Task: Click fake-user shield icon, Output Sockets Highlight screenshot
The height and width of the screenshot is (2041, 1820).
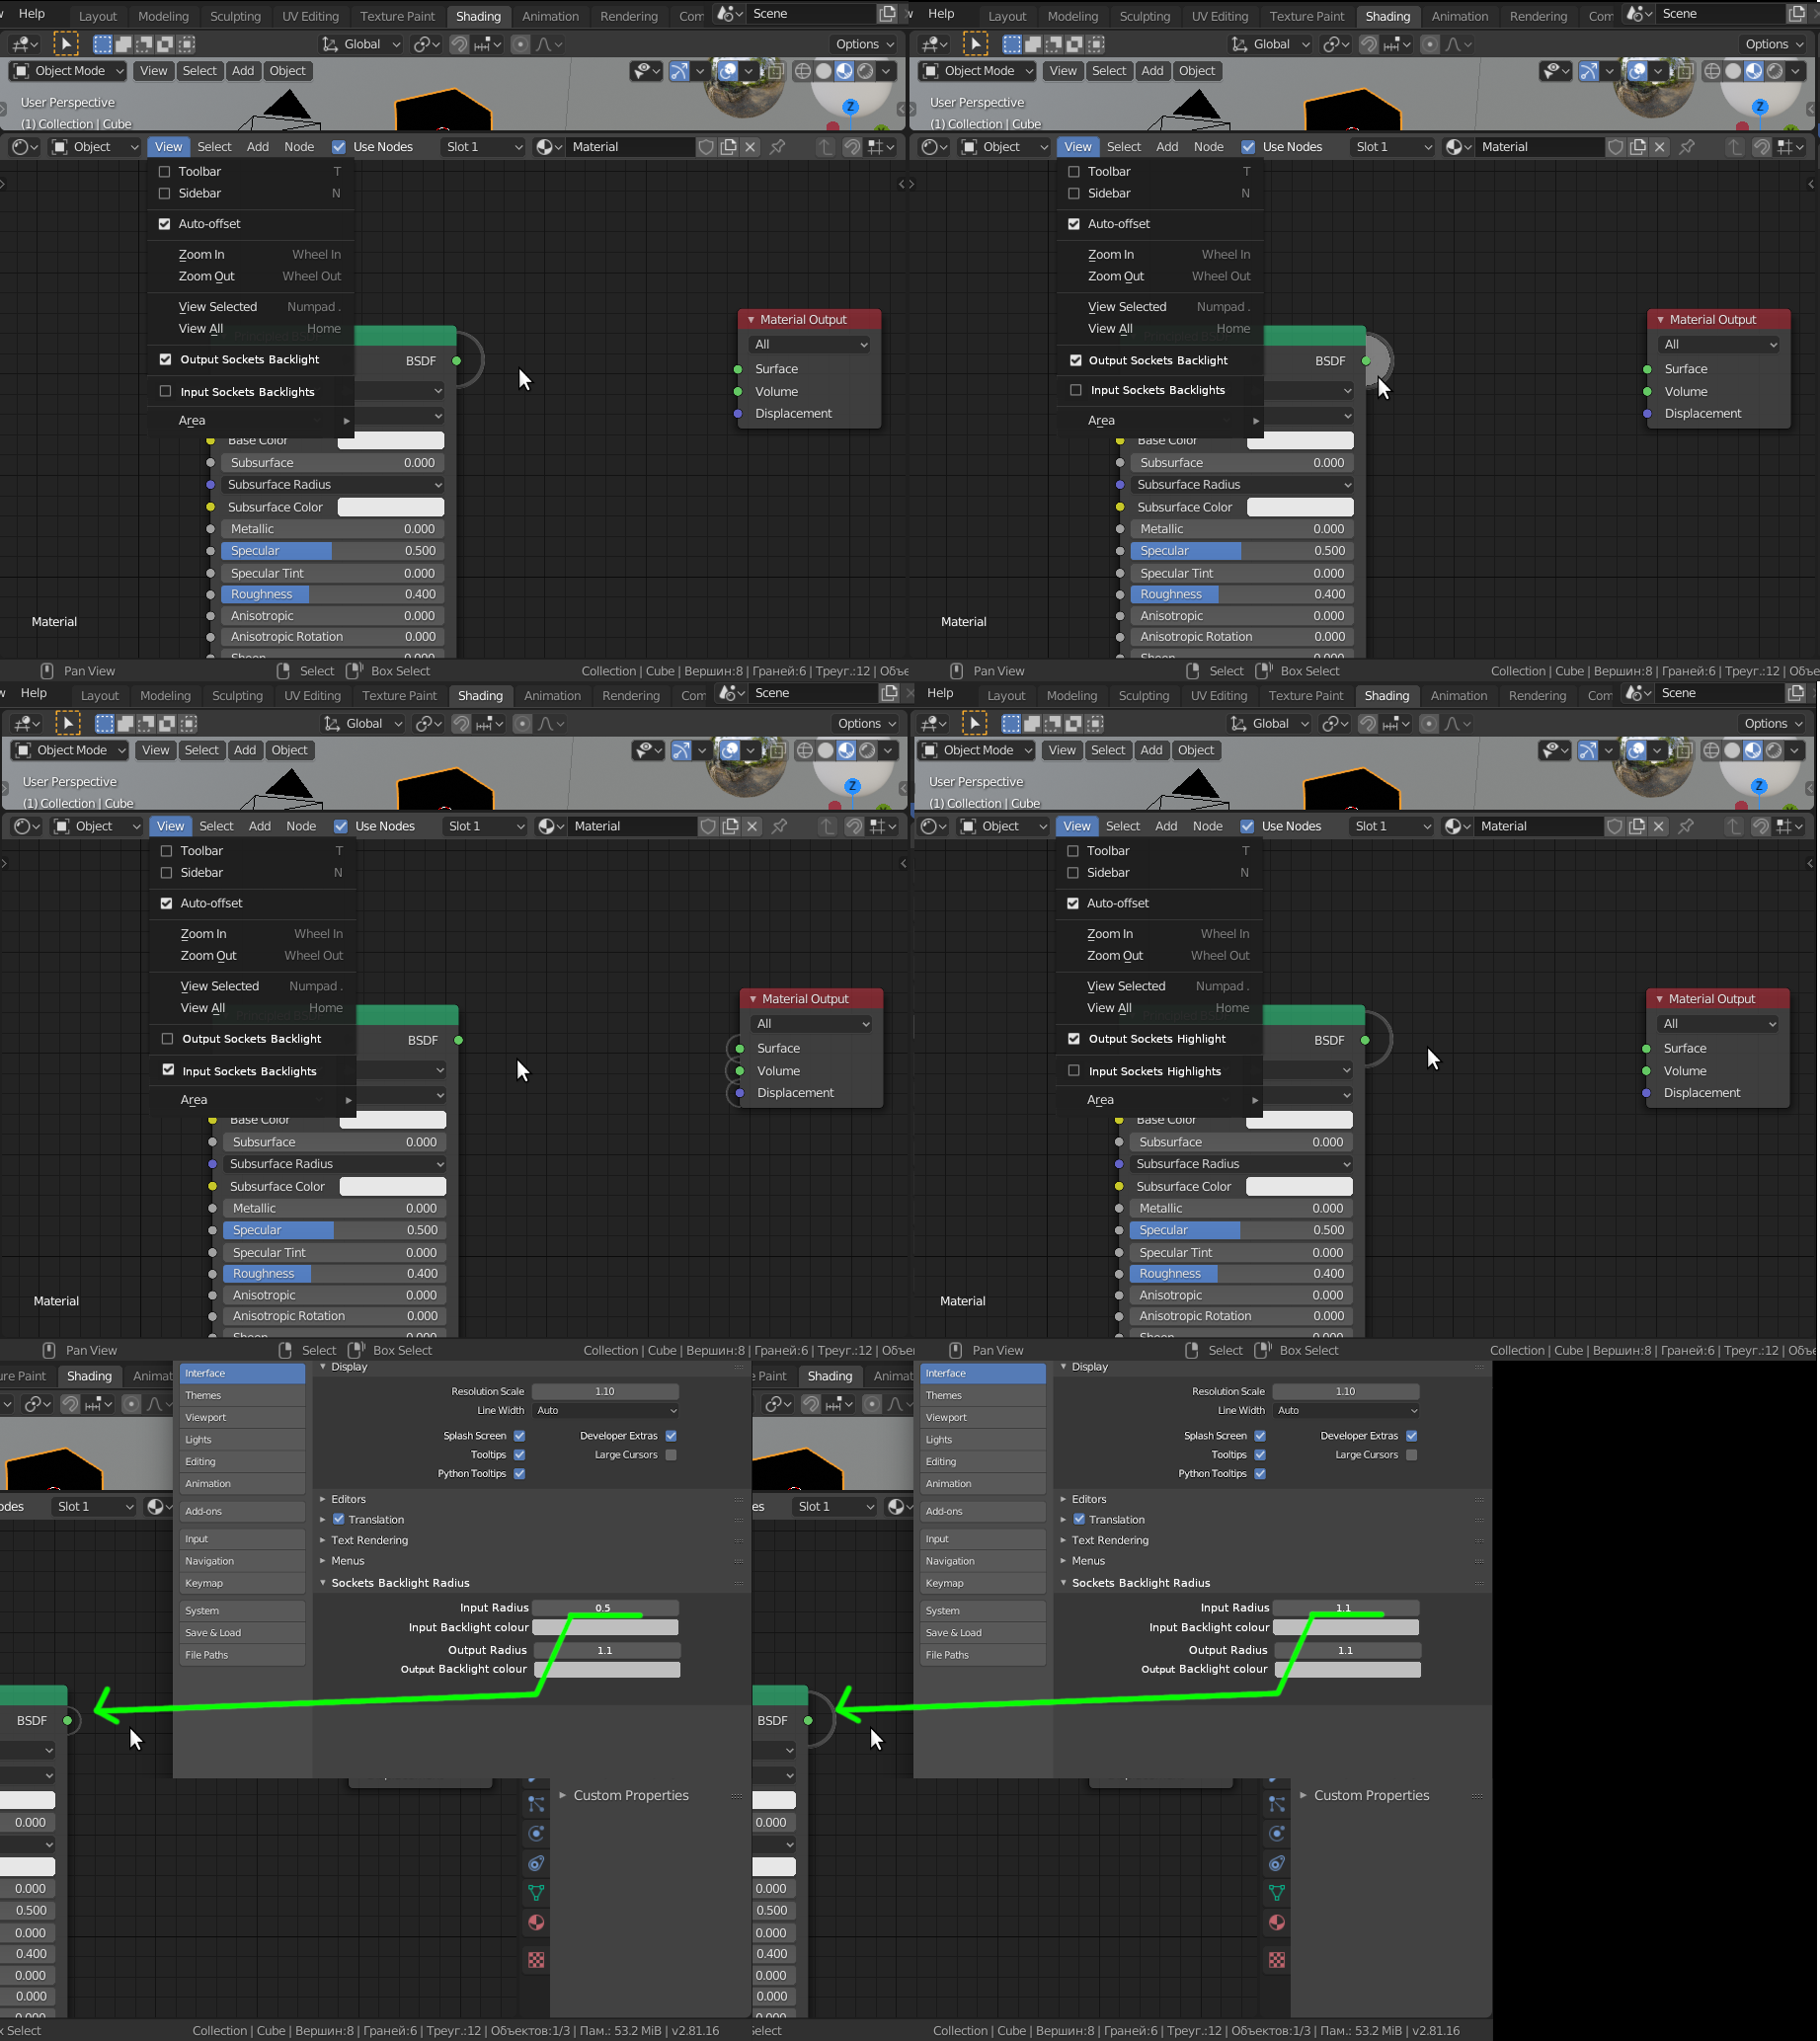Action: pos(1614,826)
